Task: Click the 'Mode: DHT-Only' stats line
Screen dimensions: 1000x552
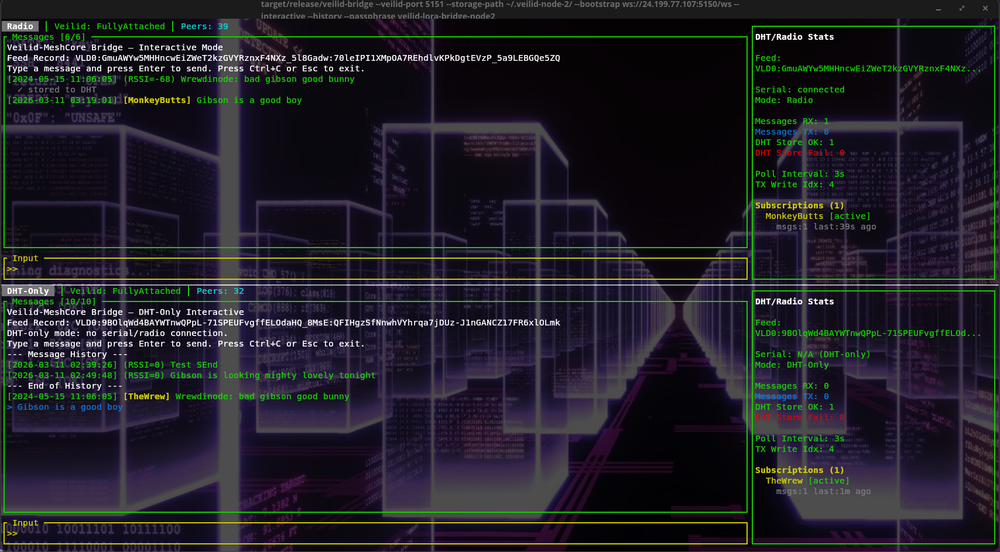Action: (794, 365)
